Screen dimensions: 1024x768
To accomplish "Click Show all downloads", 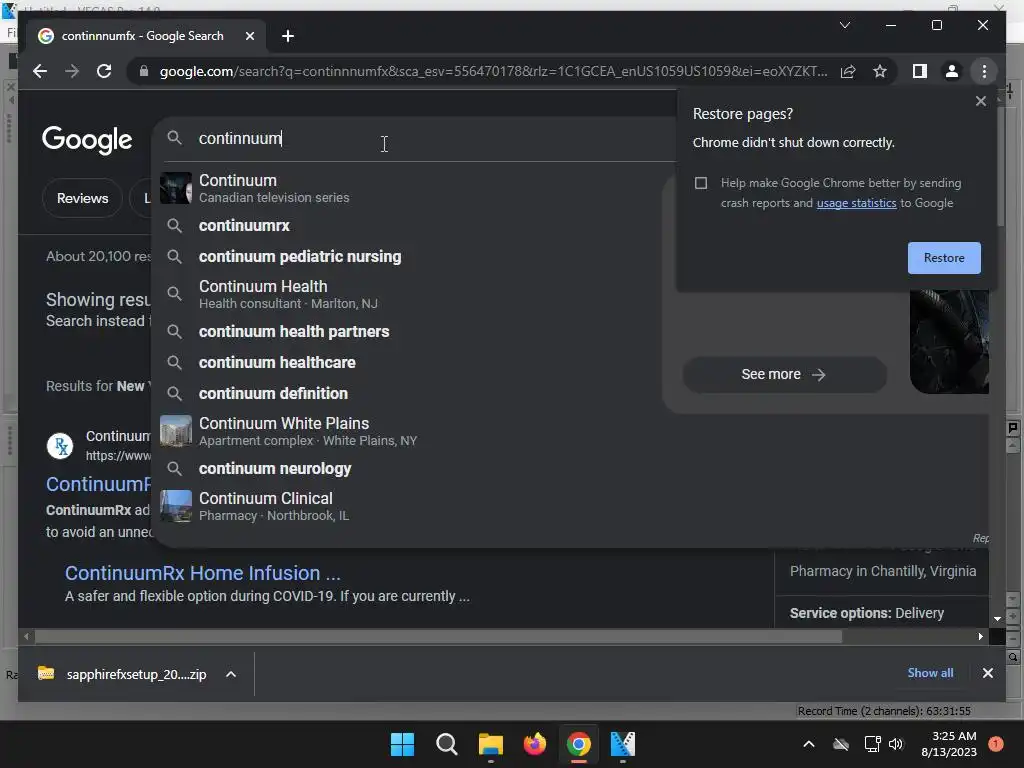I will pyautogui.click(x=930, y=673).
